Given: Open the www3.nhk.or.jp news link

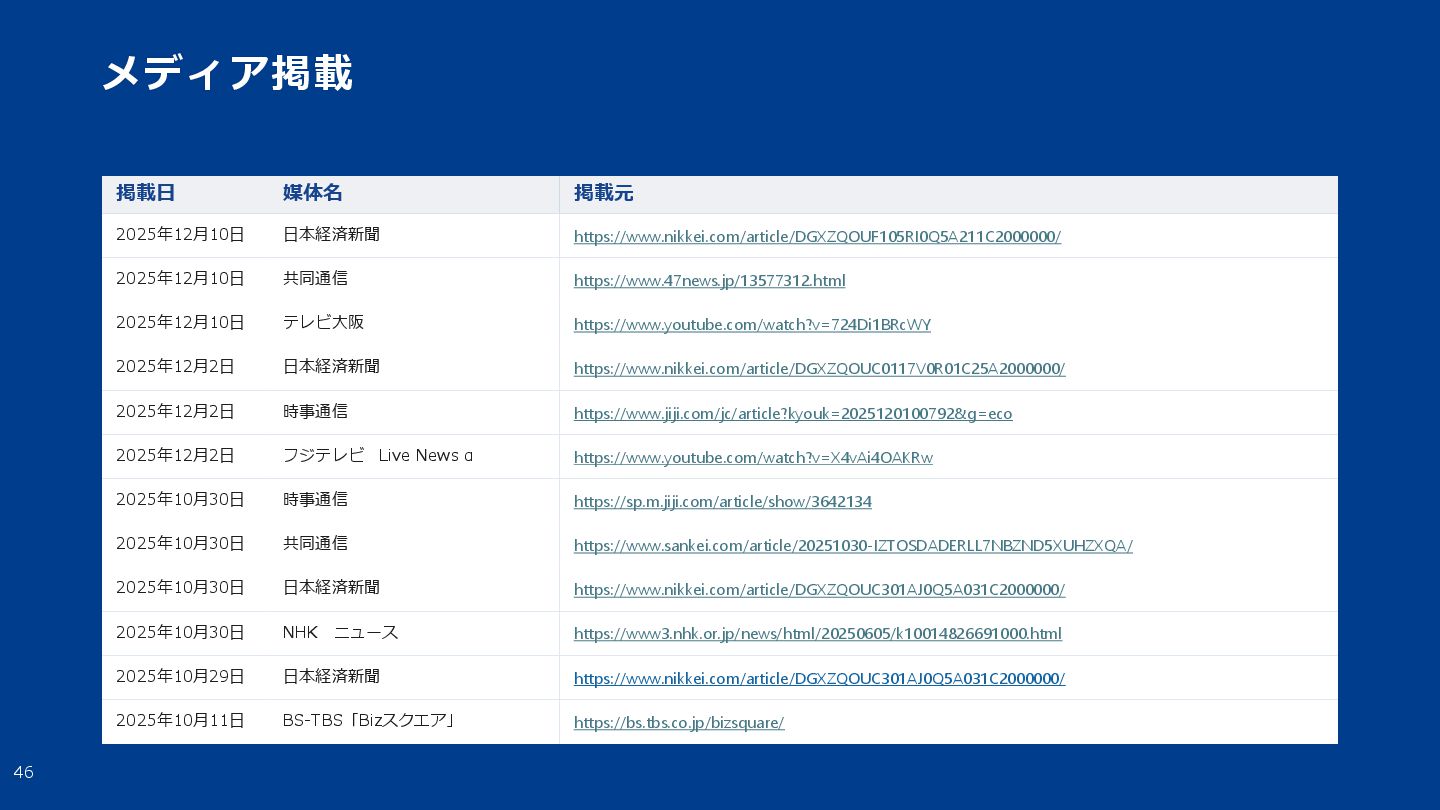Looking at the screenshot, I should pyautogui.click(x=818, y=634).
